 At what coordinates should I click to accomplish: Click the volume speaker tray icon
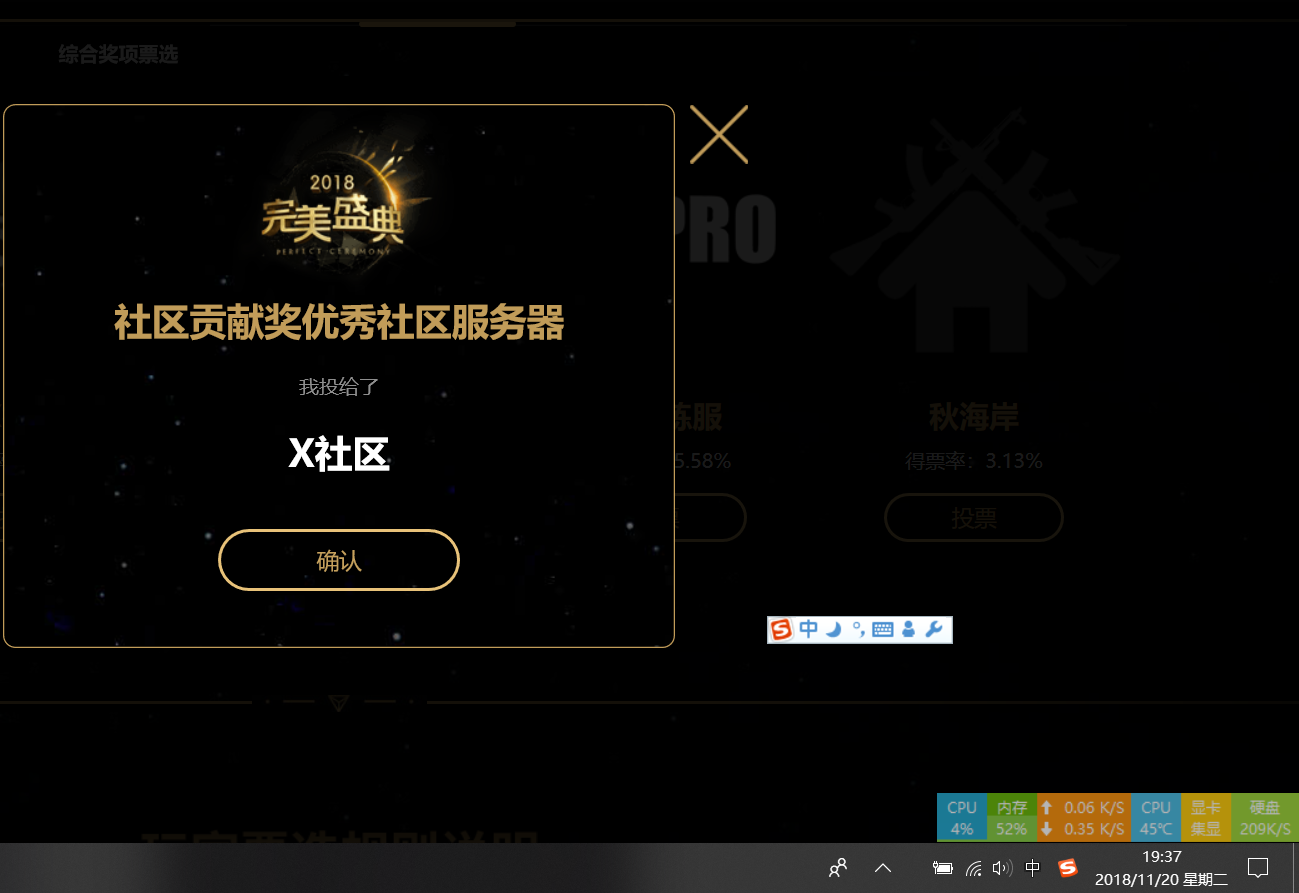coord(1002,868)
